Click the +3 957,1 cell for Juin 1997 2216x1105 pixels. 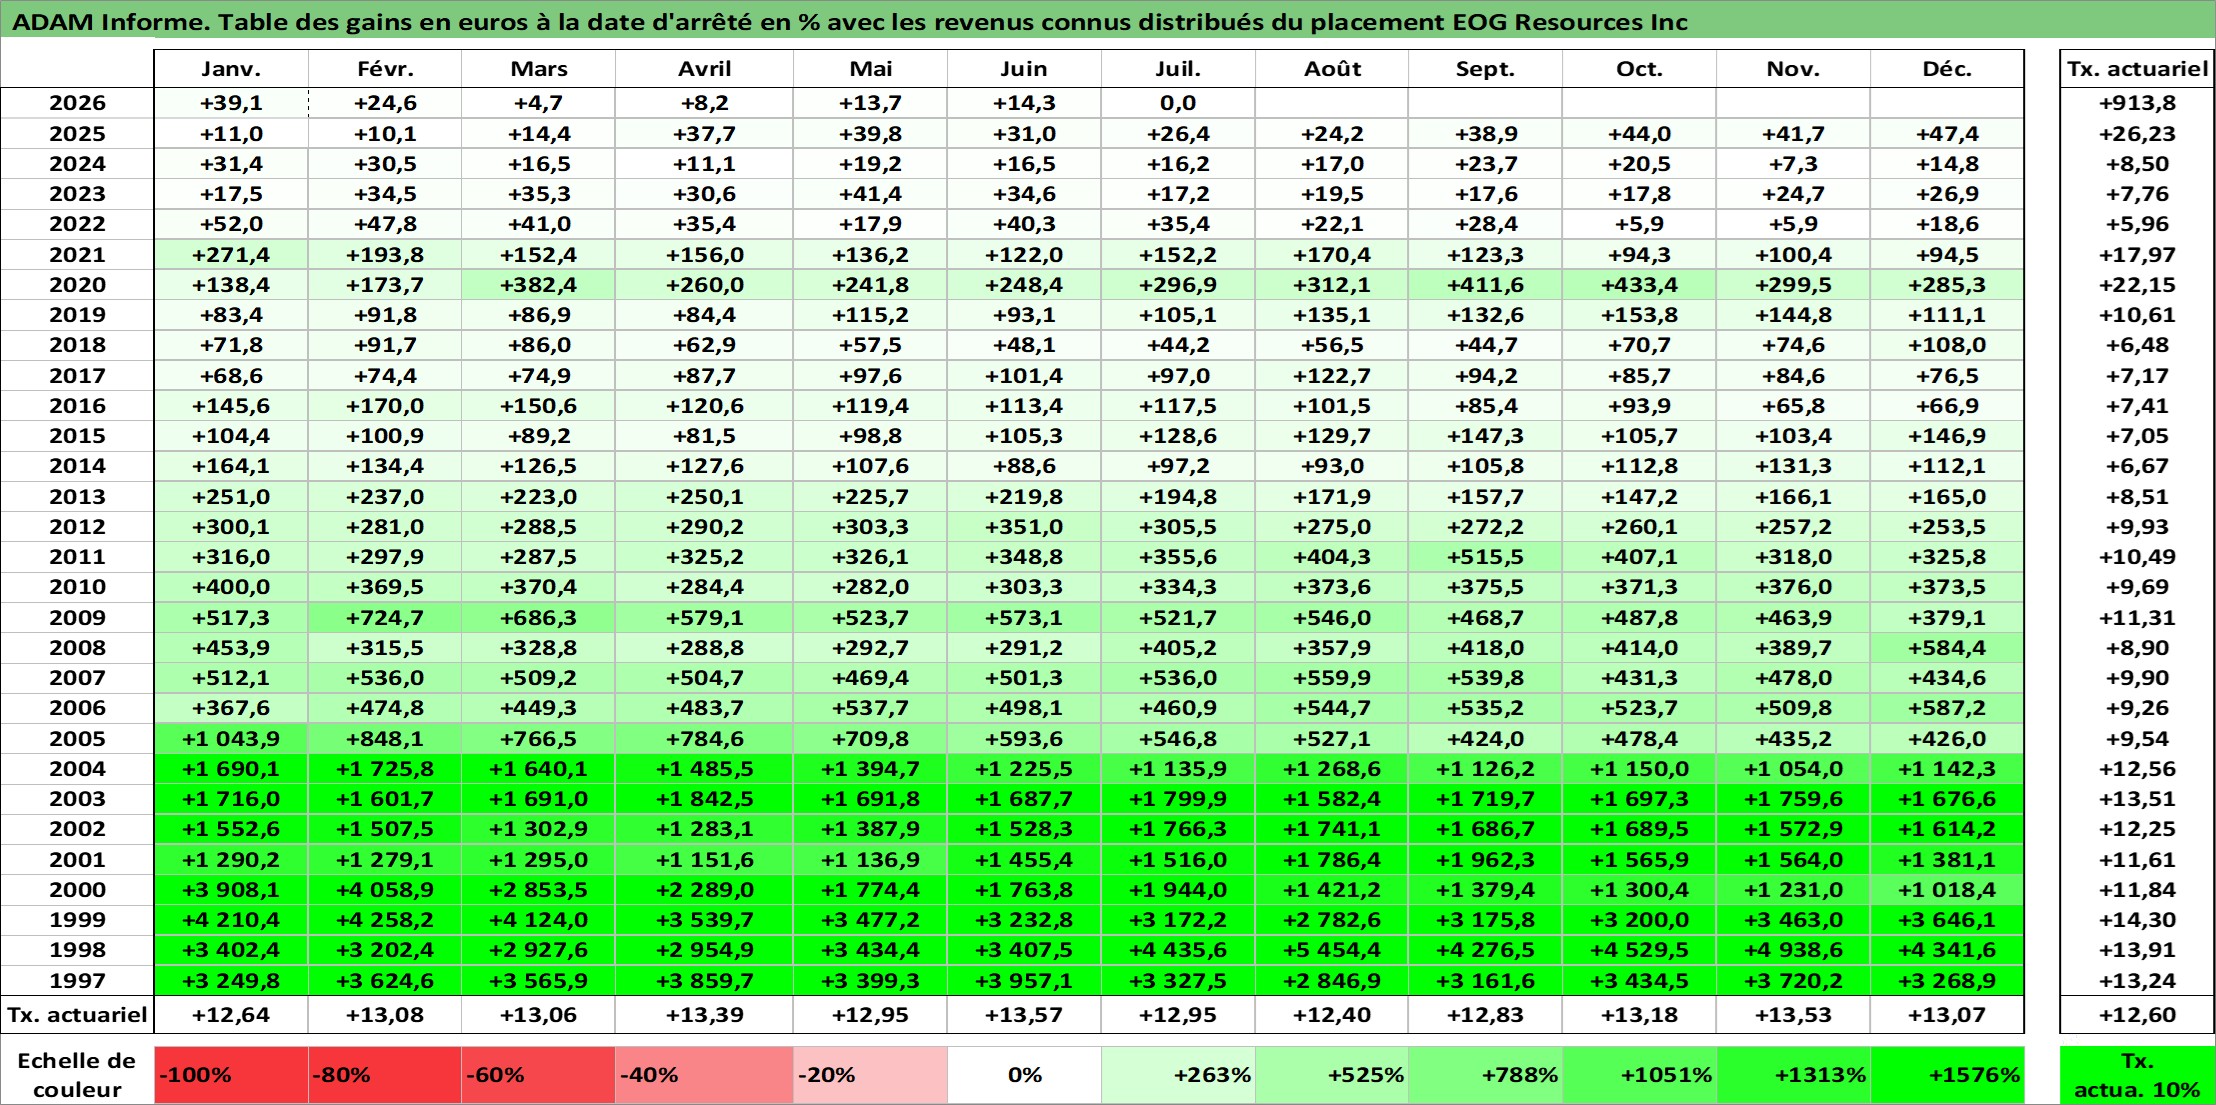point(1024,981)
